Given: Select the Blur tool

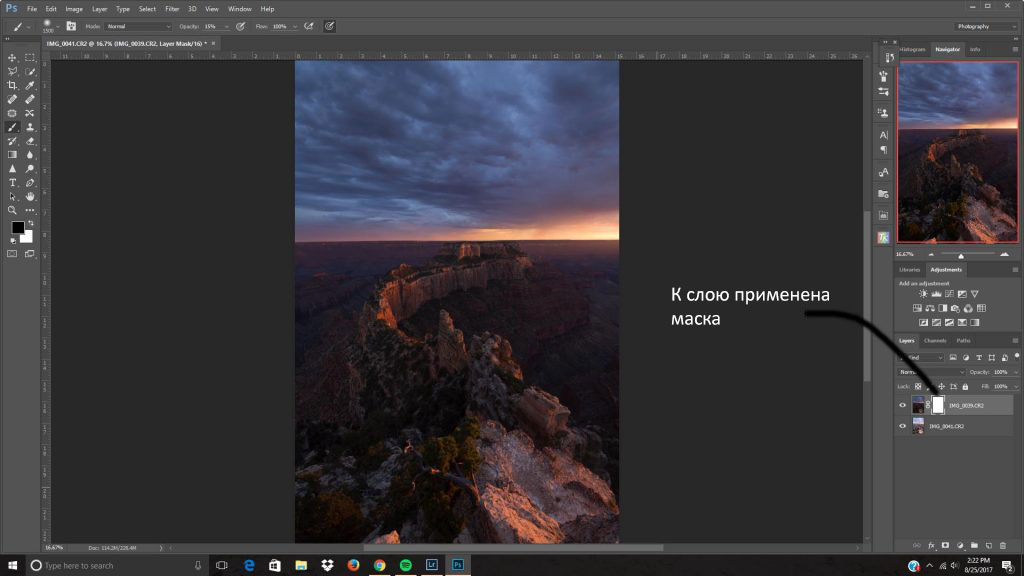Looking at the screenshot, I should 29,155.
